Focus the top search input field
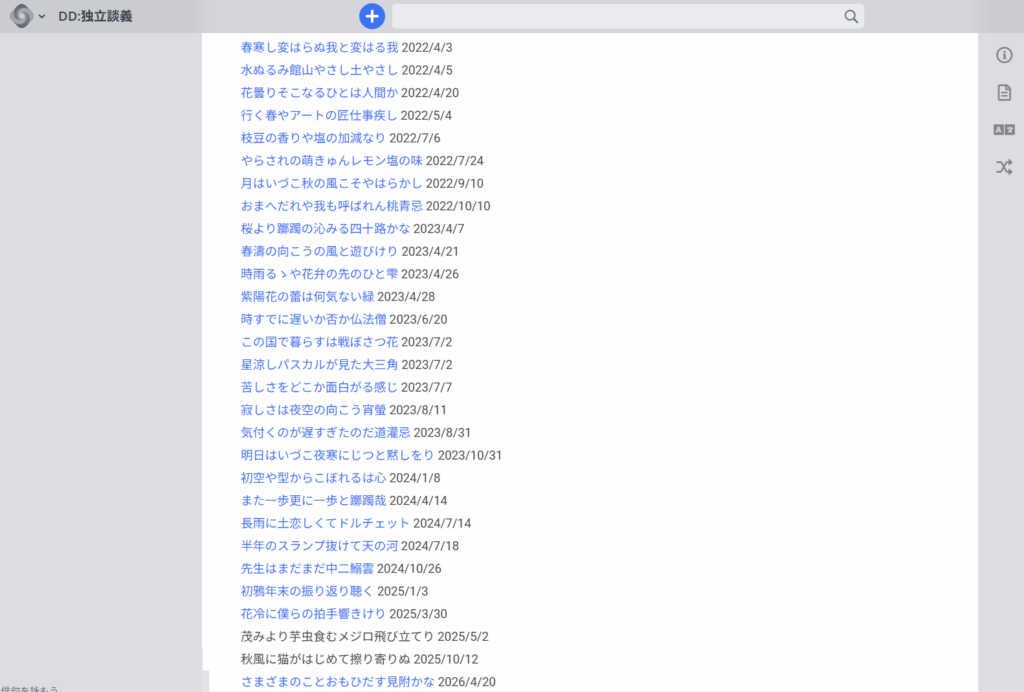The height and width of the screenshot is (692, 1024). click(x=616, y=16)
